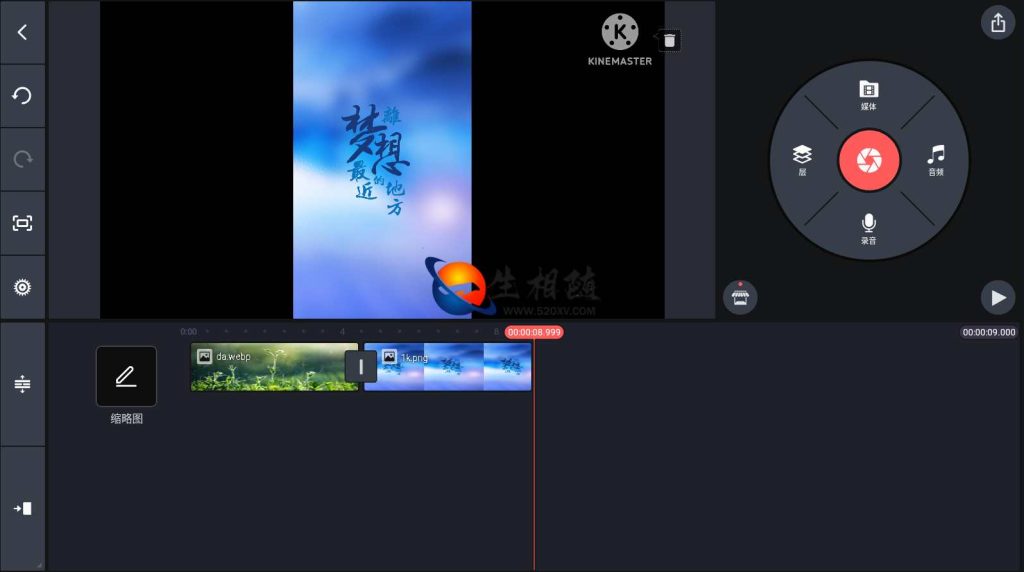Open project settings gear
This screenshot has height=572, width=1024.
22,287
